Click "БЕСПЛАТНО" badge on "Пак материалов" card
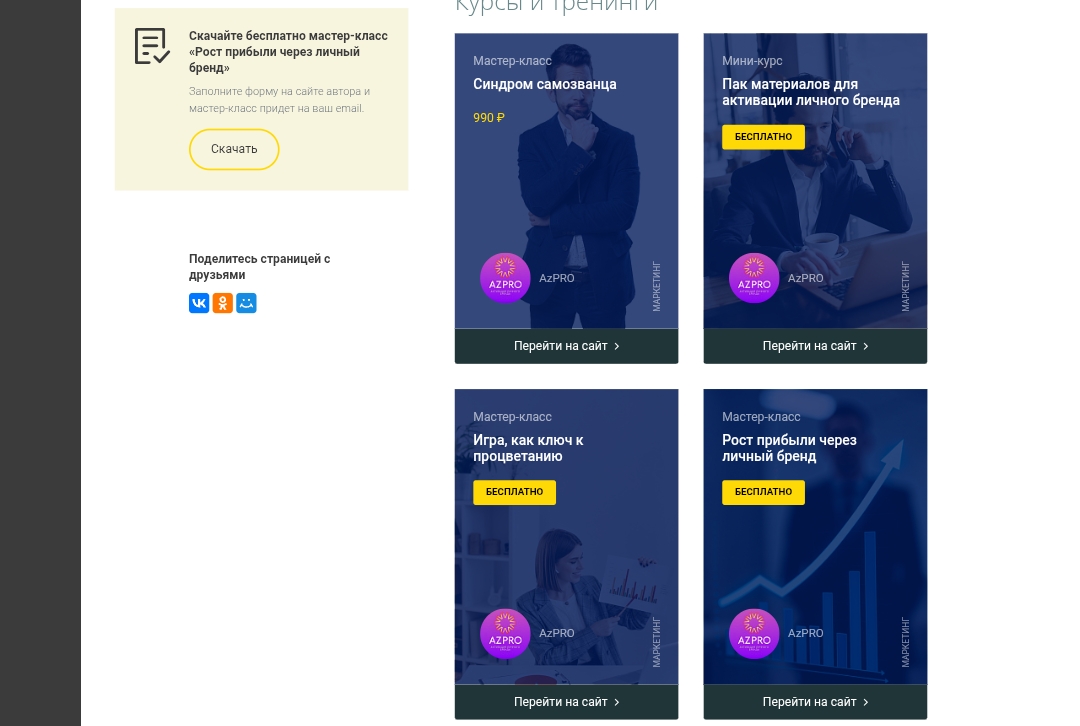Viewport: 1080px width, 726px height. (x=763, y=137)
